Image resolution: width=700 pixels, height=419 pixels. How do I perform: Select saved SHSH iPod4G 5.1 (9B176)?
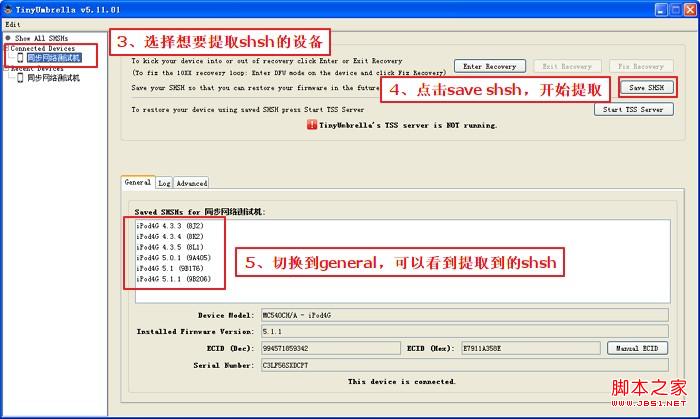click(170, 269)
